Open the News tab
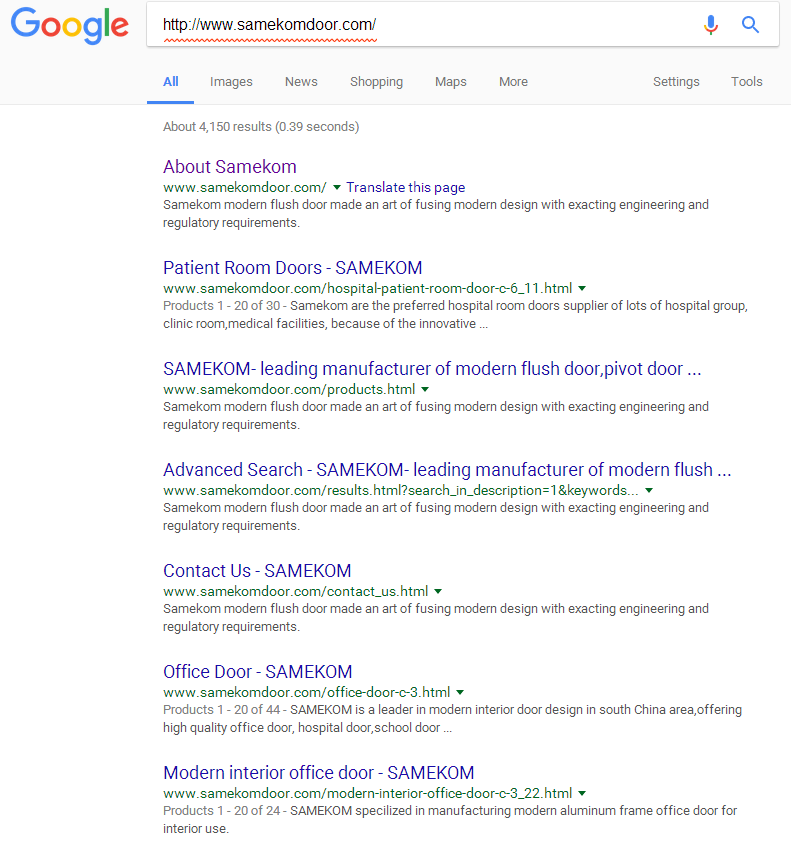 pyautogui.click(x=301, y=82)
